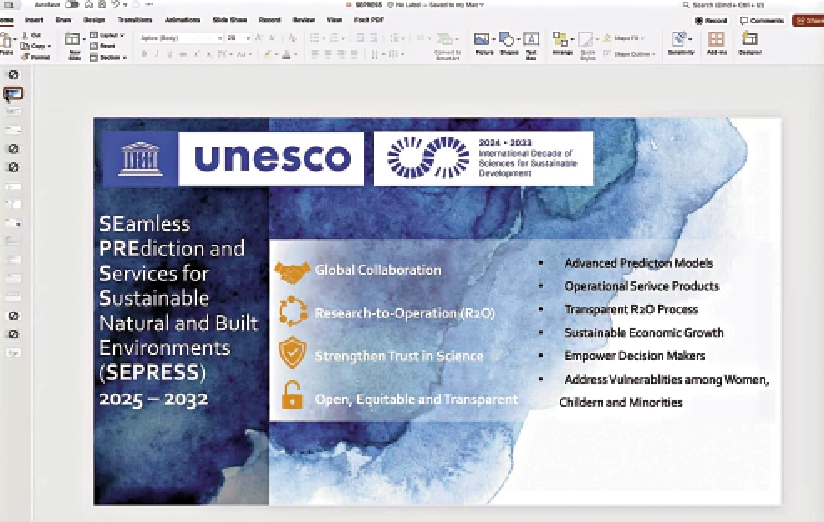This screenshot has height=522, width=824.
Task: Toggle italic text formatting
Action: (x=157, y=54)
